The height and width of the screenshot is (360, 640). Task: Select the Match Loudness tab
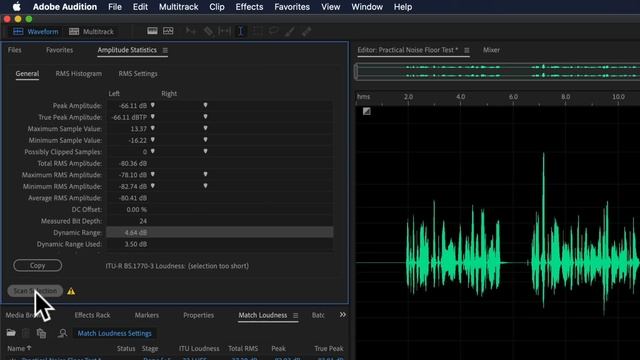tap(263, 315)
